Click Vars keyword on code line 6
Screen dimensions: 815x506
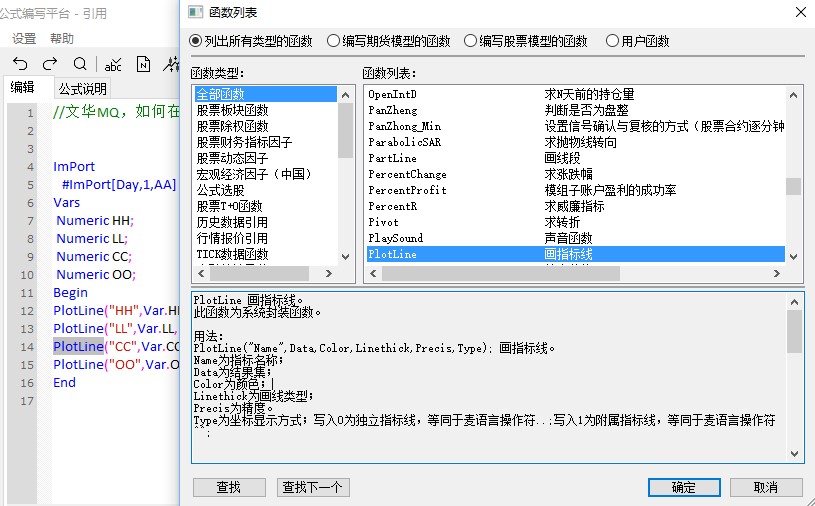(x=67, y=203)
